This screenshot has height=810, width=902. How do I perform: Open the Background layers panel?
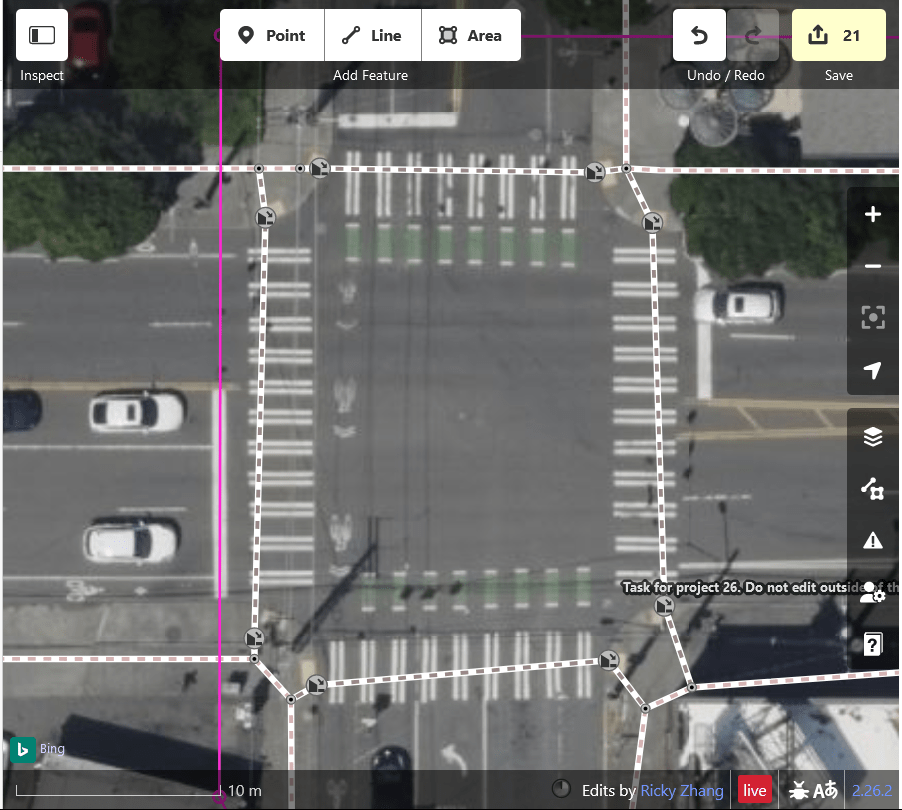[x=873, y=437]
